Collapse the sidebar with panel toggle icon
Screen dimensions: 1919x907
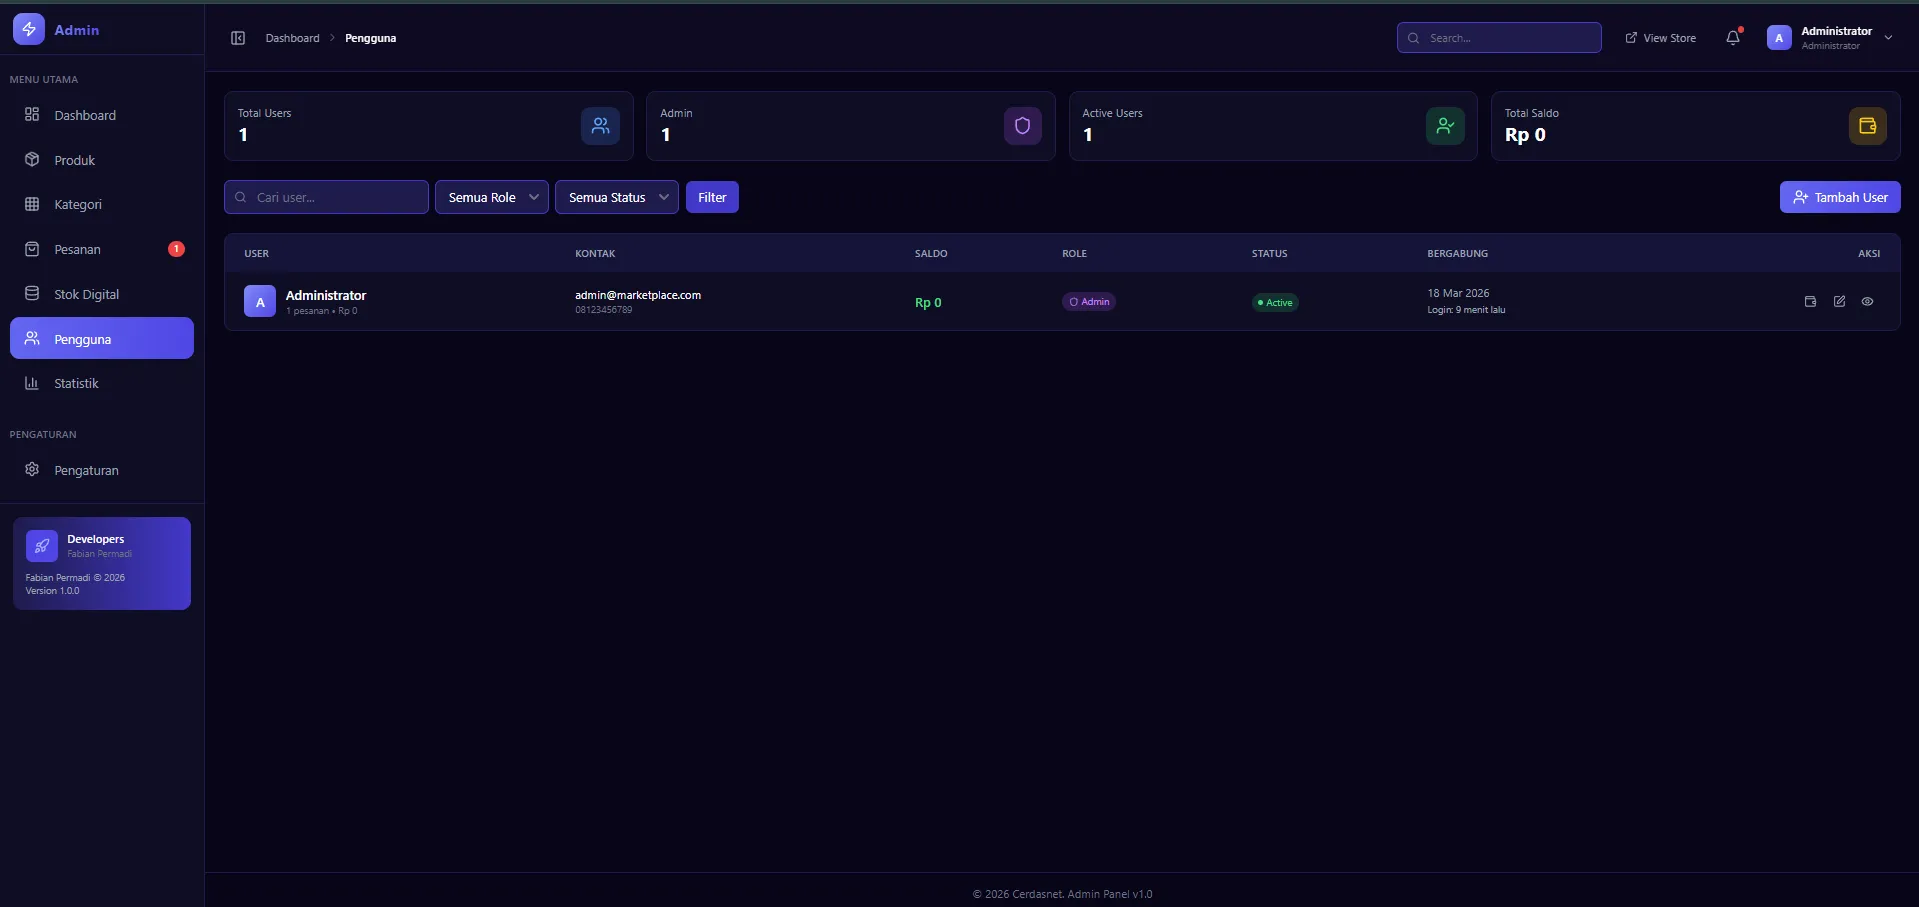[x=238, y=38]
